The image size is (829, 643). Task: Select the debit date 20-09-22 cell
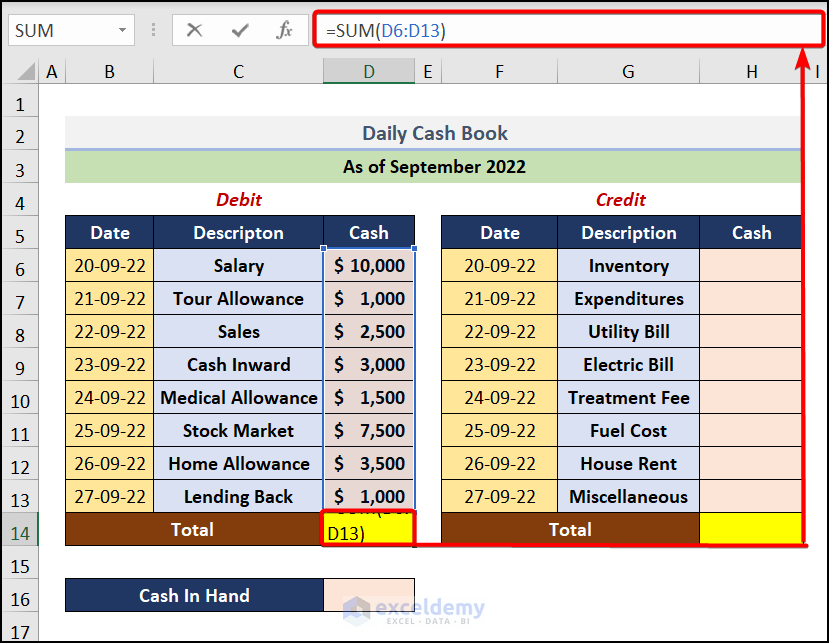tap(109, 265)
